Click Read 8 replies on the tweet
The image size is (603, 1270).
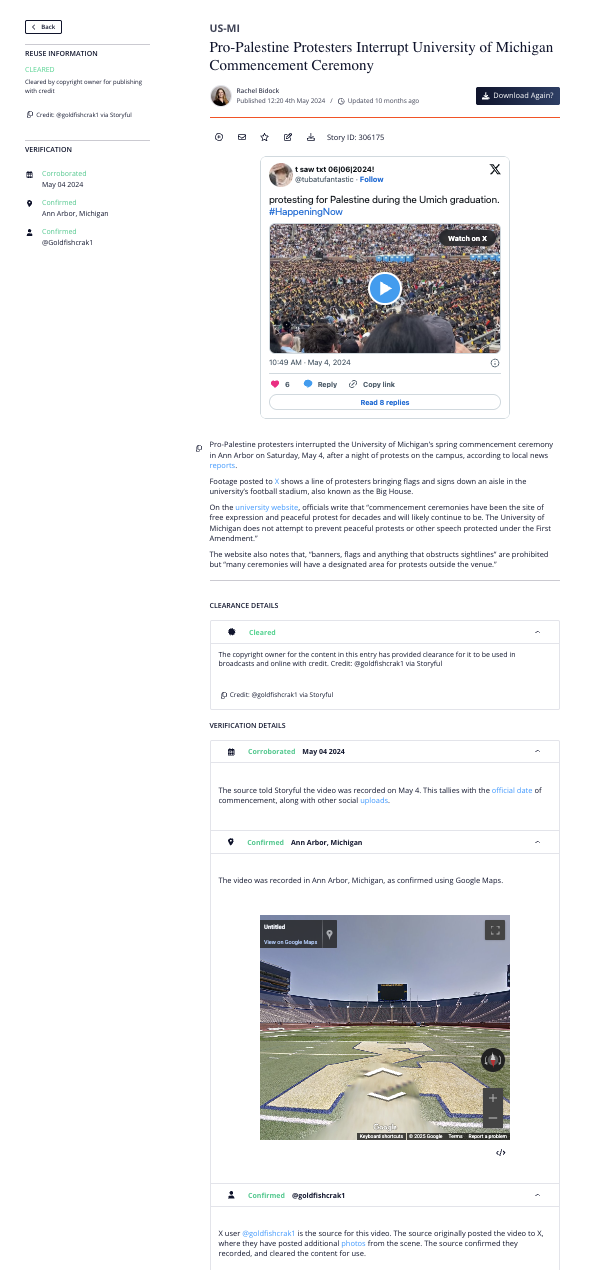click(385, 402)
